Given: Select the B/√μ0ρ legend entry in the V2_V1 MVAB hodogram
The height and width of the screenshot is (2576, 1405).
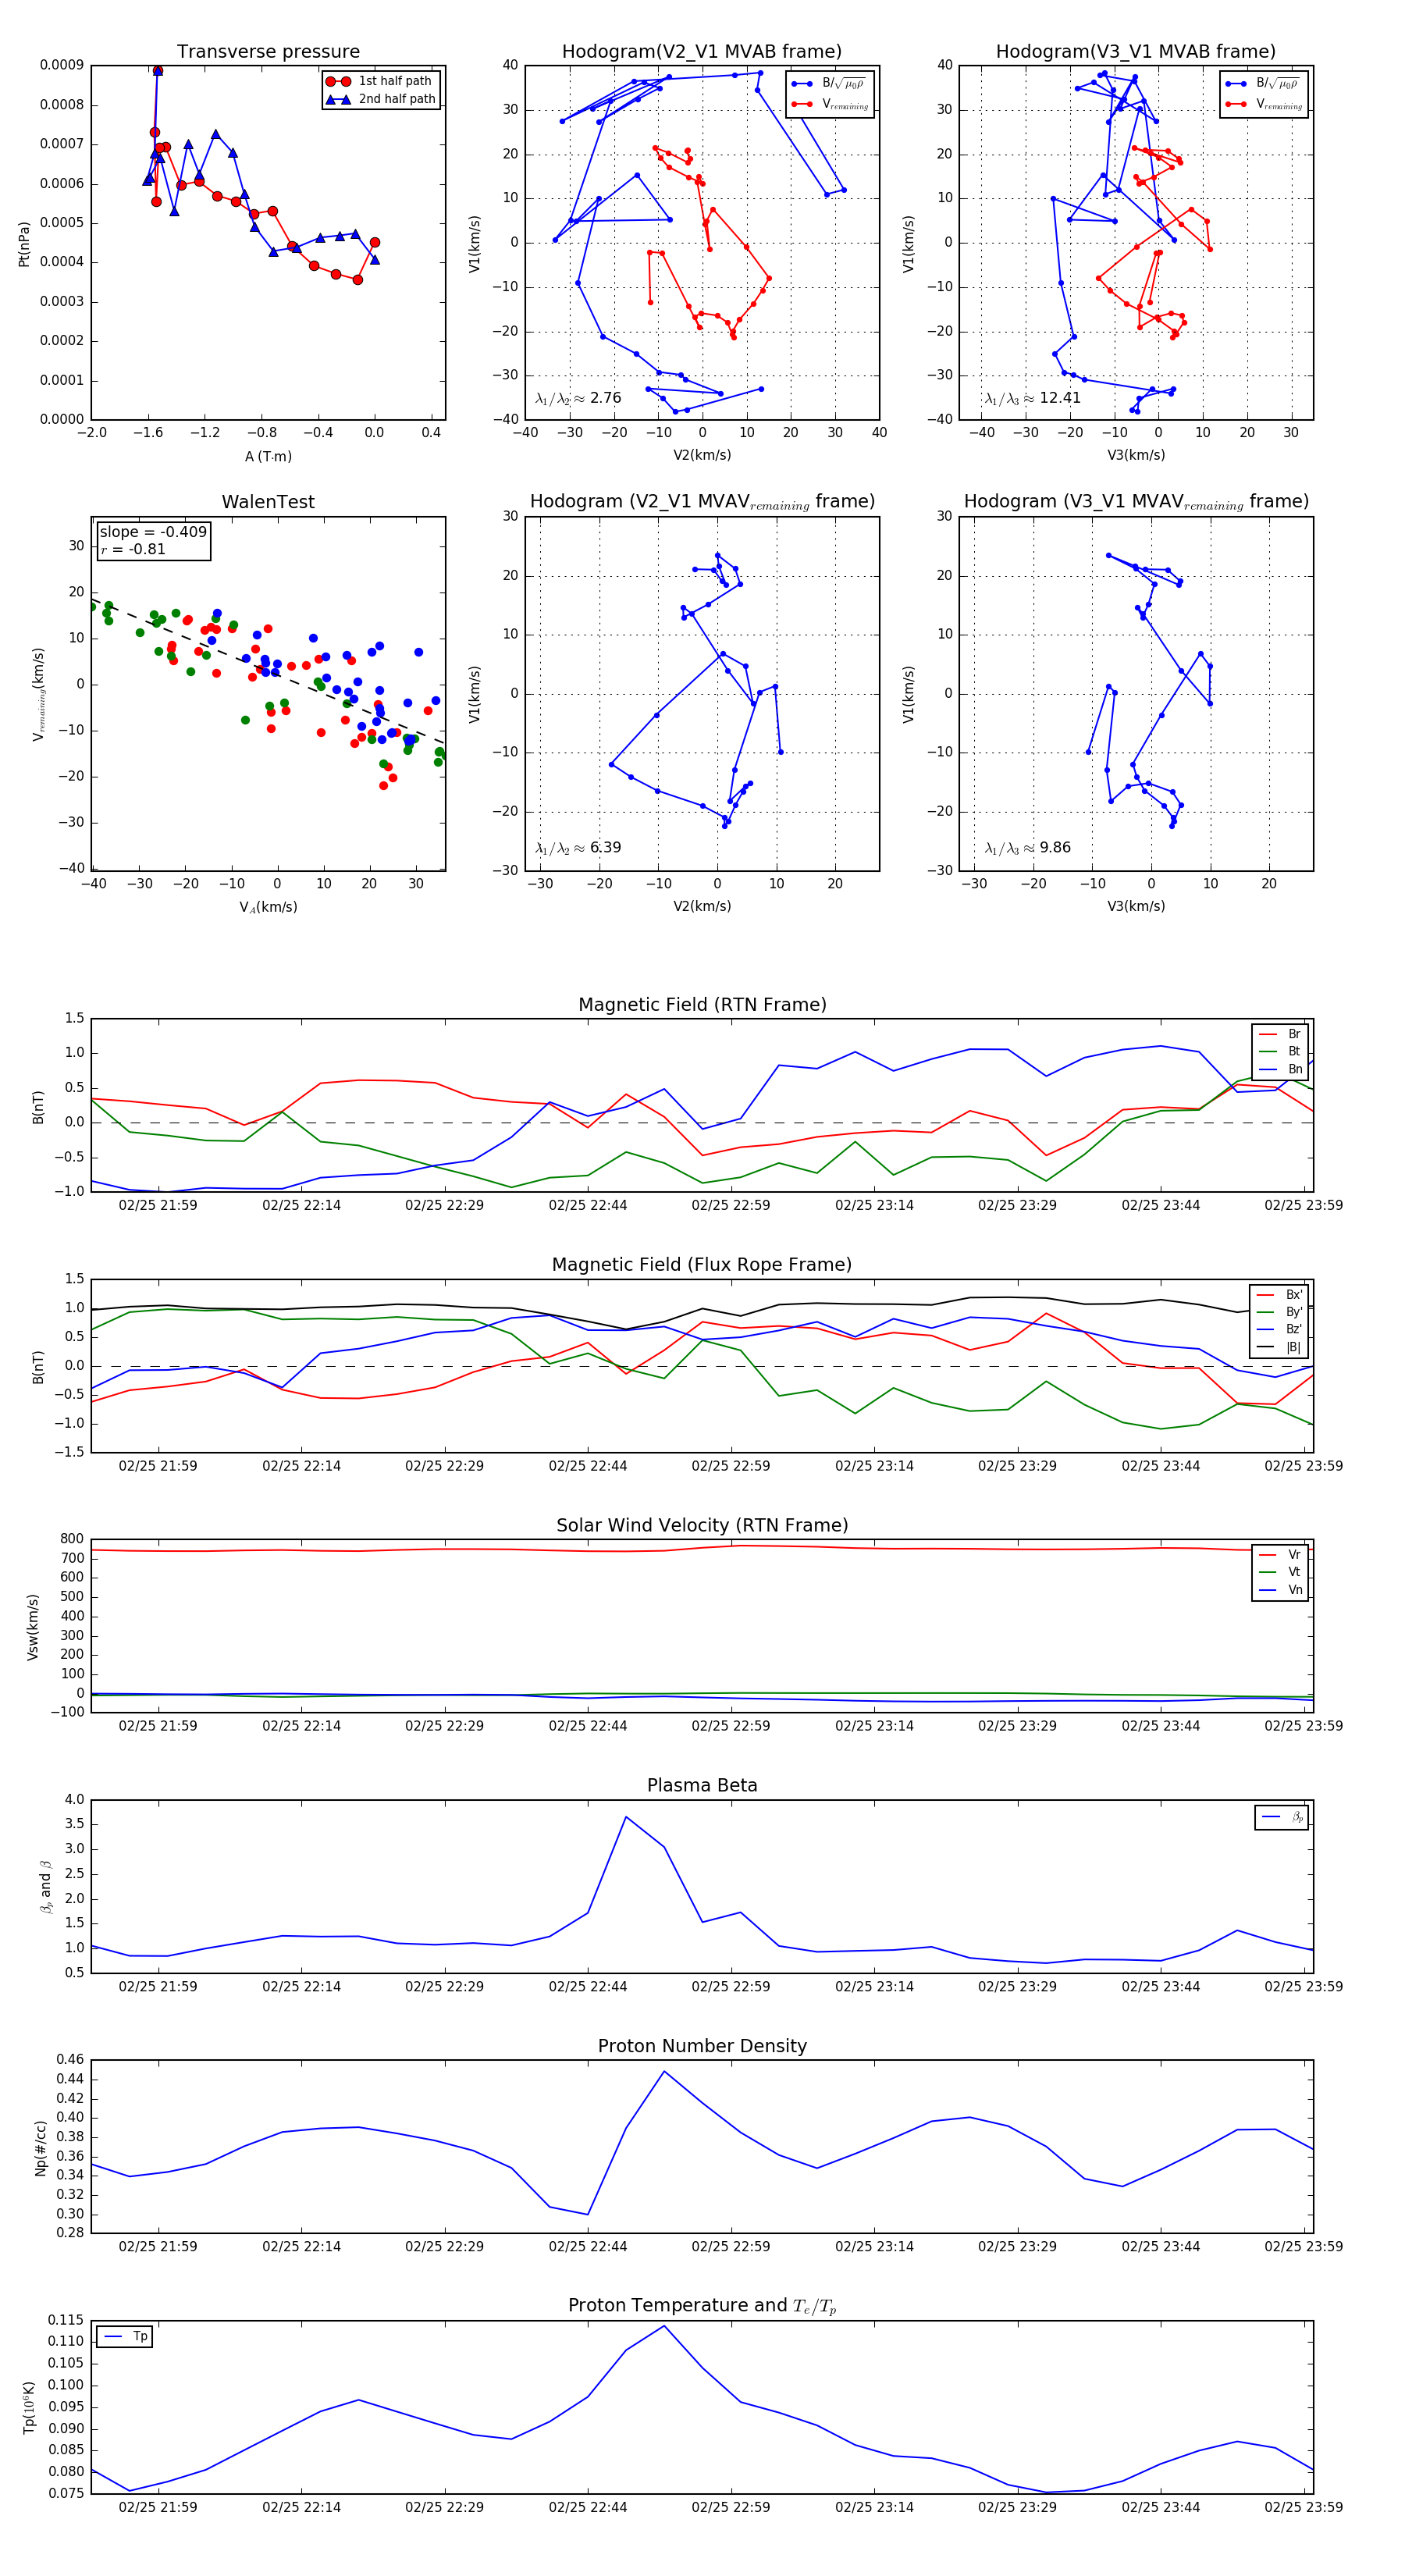Looking at the screenshot, I should [829, 83].
